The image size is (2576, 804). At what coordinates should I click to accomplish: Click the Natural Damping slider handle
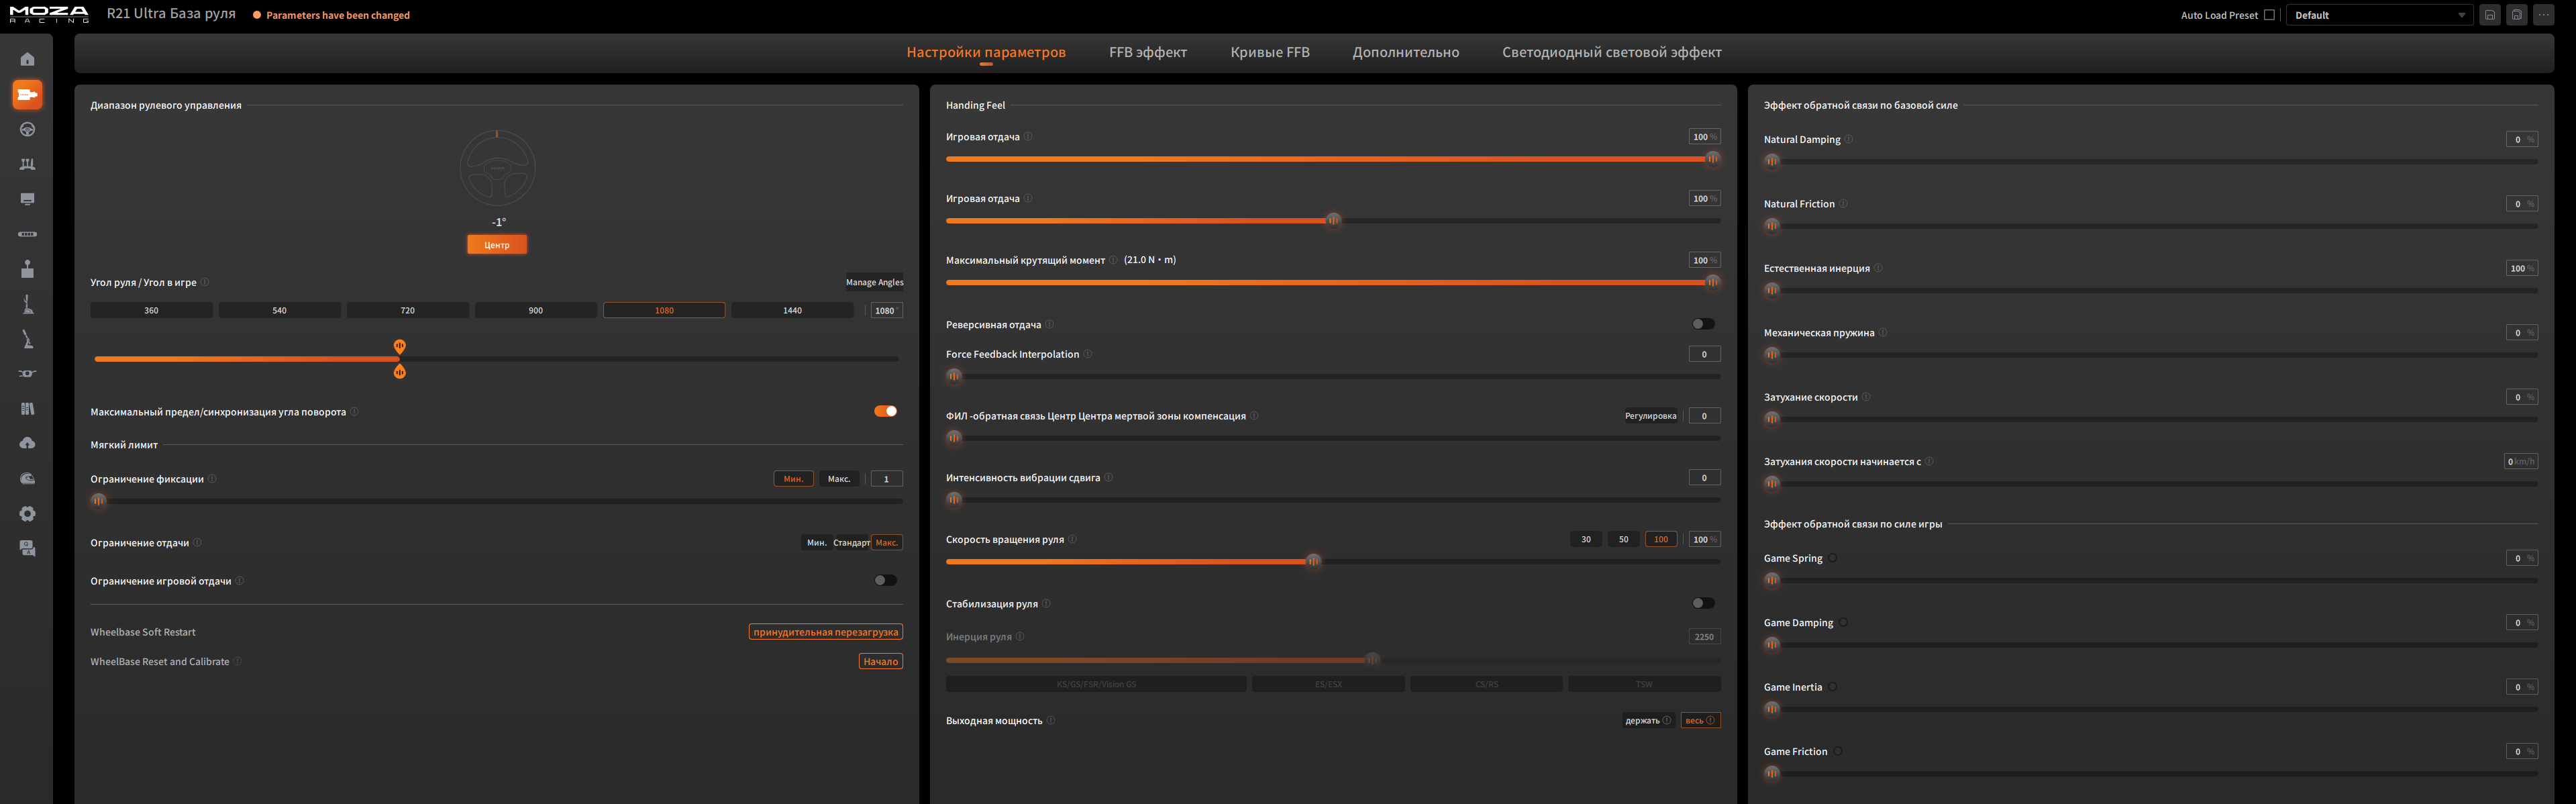1772,161
